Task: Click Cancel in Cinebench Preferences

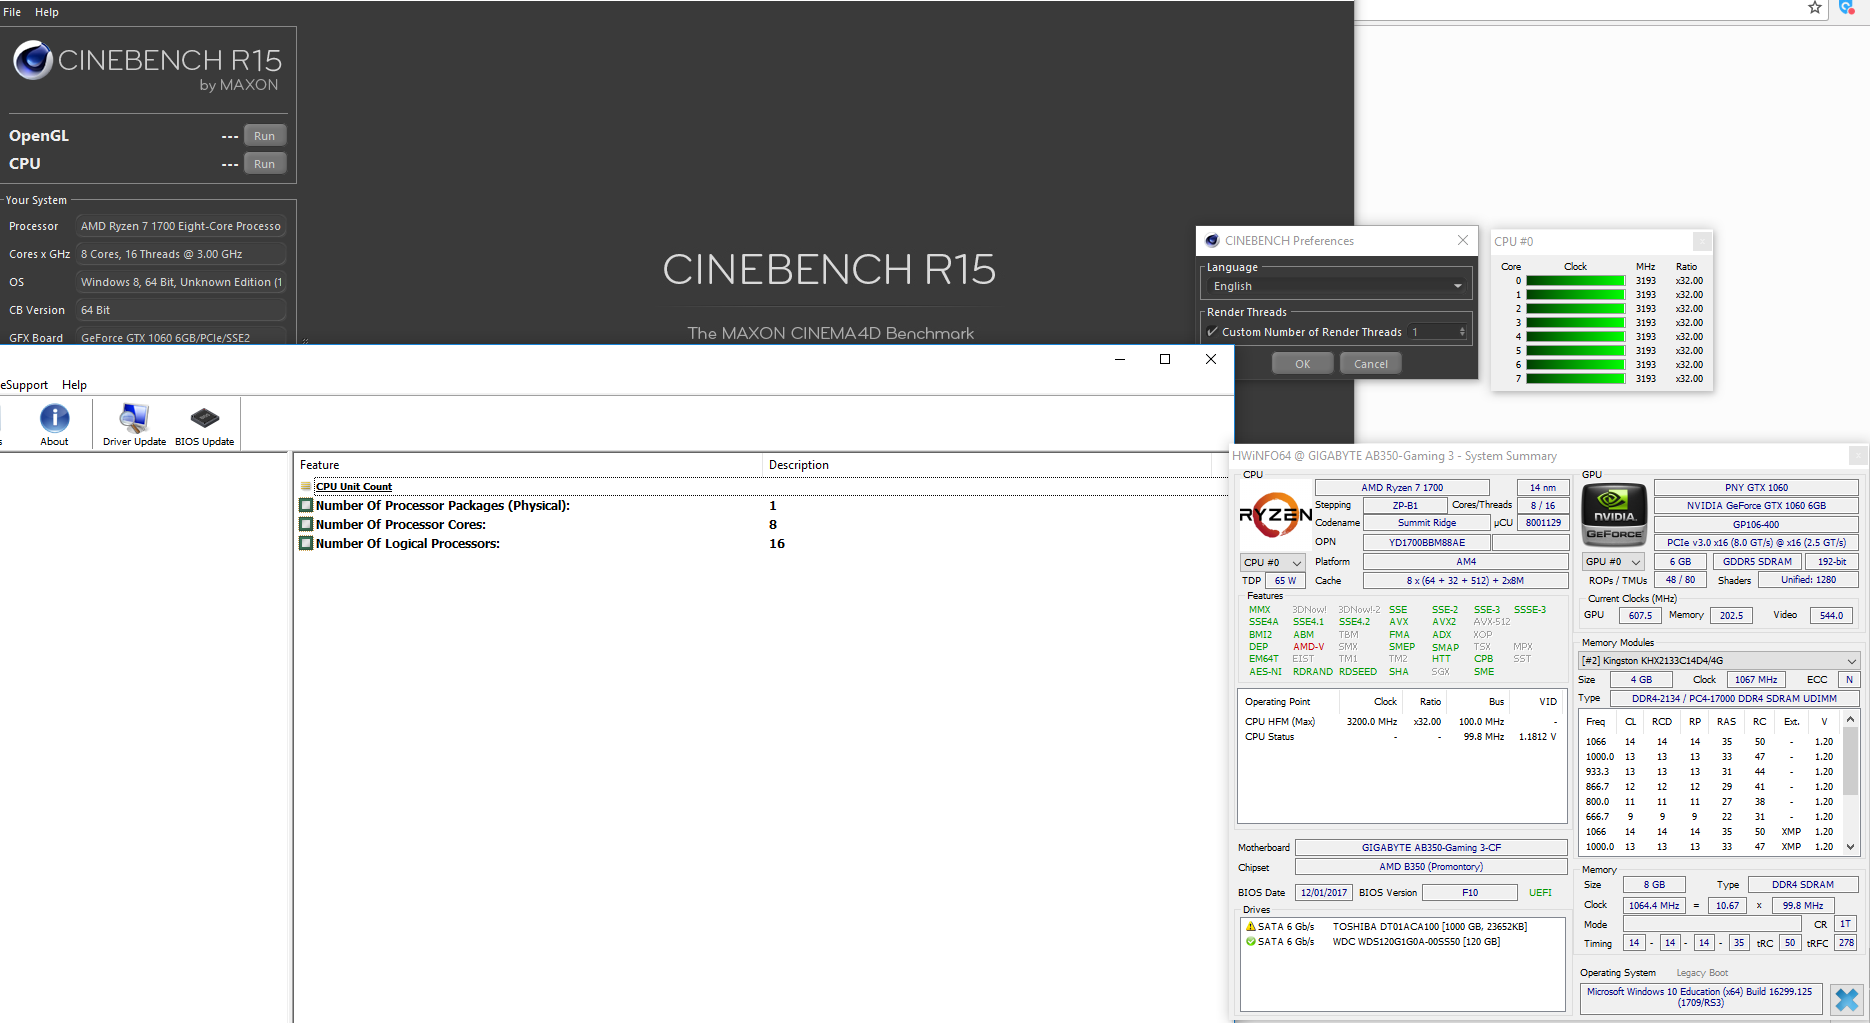Action: coord(1371,364)
